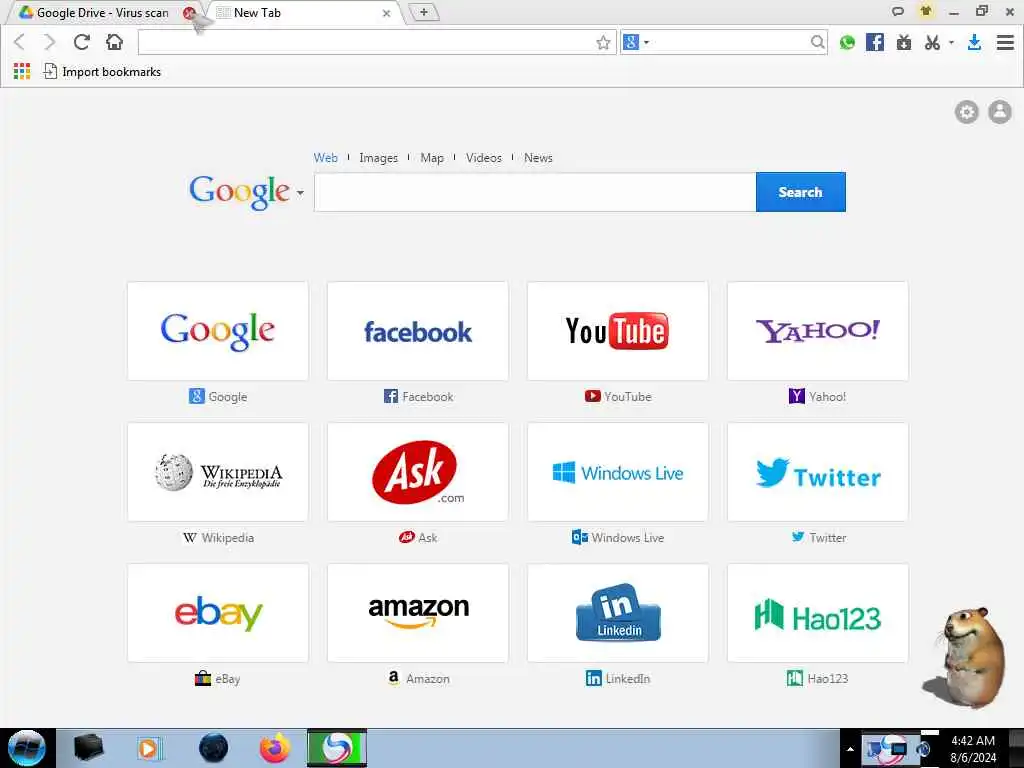The image size is (1024, 768).
Task: Expand the Google logo engine dropdown
Action: click(300, 193)
